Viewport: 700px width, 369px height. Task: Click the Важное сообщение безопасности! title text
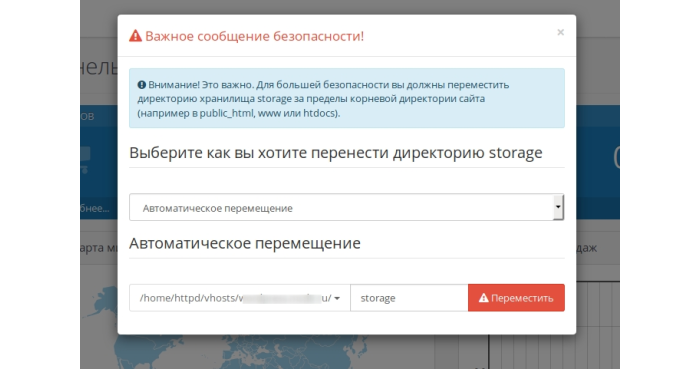(x=254, y=36)
